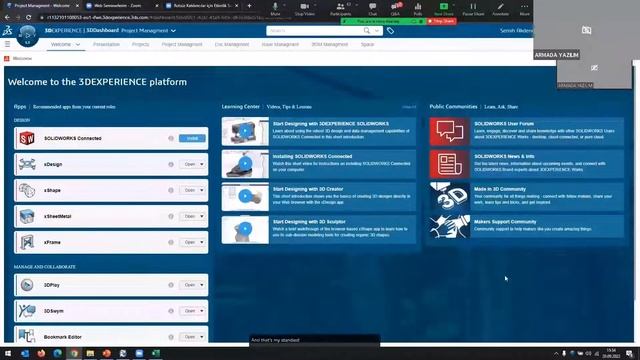Open the SOLIDWORKS User Forum community icon

(x=449, y=131)
